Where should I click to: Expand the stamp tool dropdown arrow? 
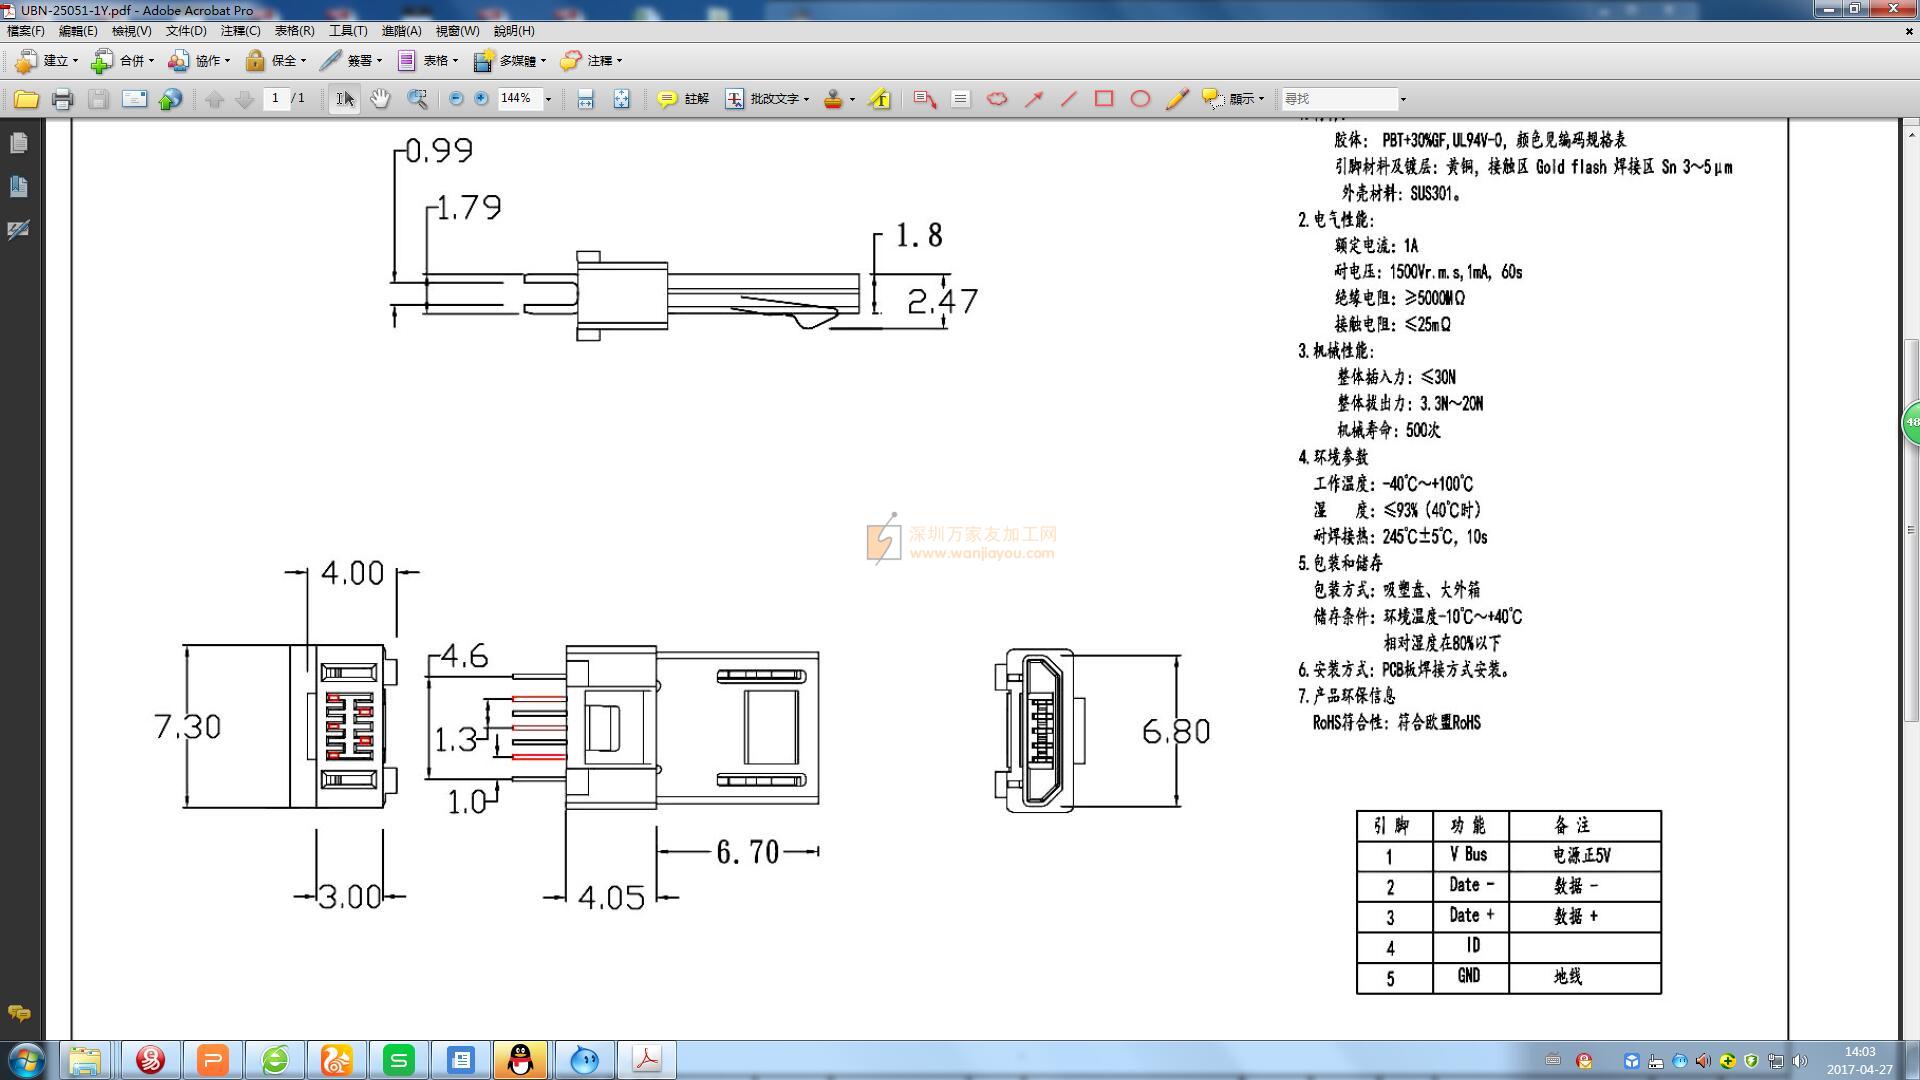click(x=852, y=99)
